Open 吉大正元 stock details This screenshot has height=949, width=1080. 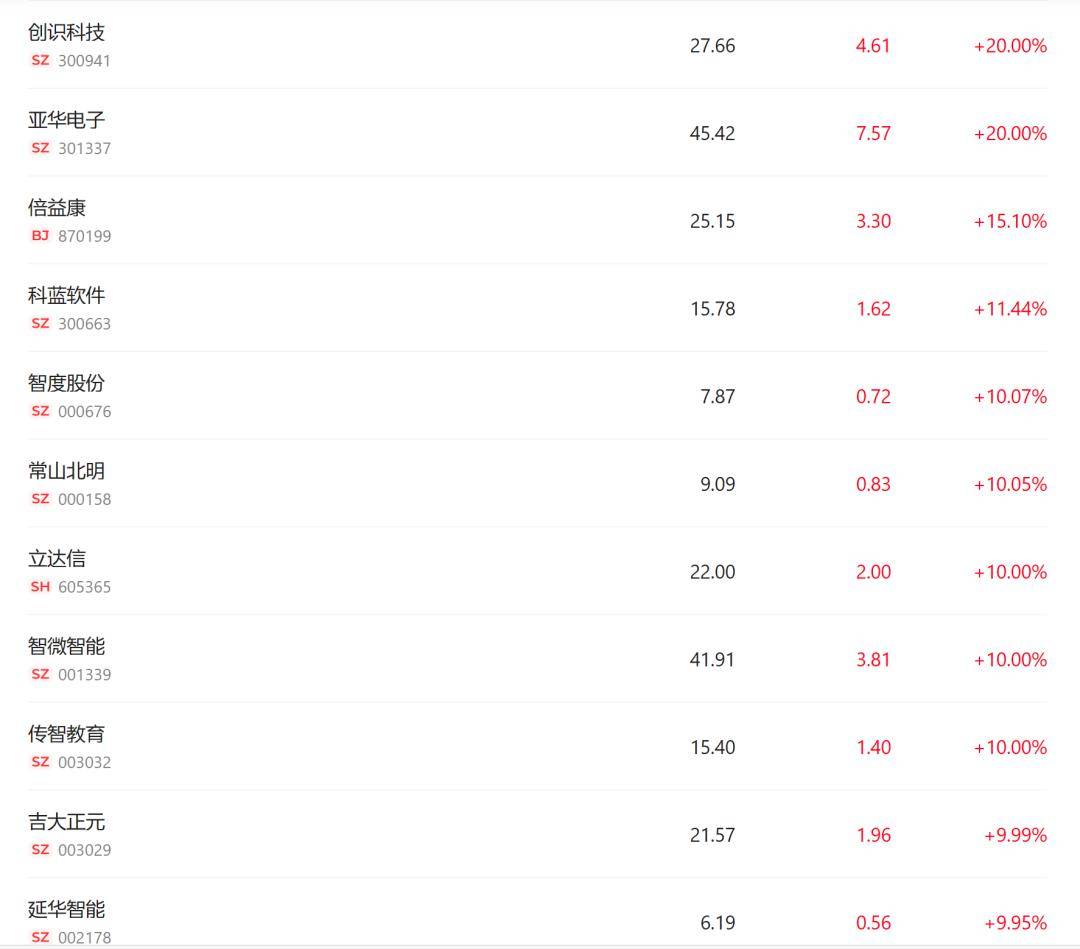click(66, 822)
